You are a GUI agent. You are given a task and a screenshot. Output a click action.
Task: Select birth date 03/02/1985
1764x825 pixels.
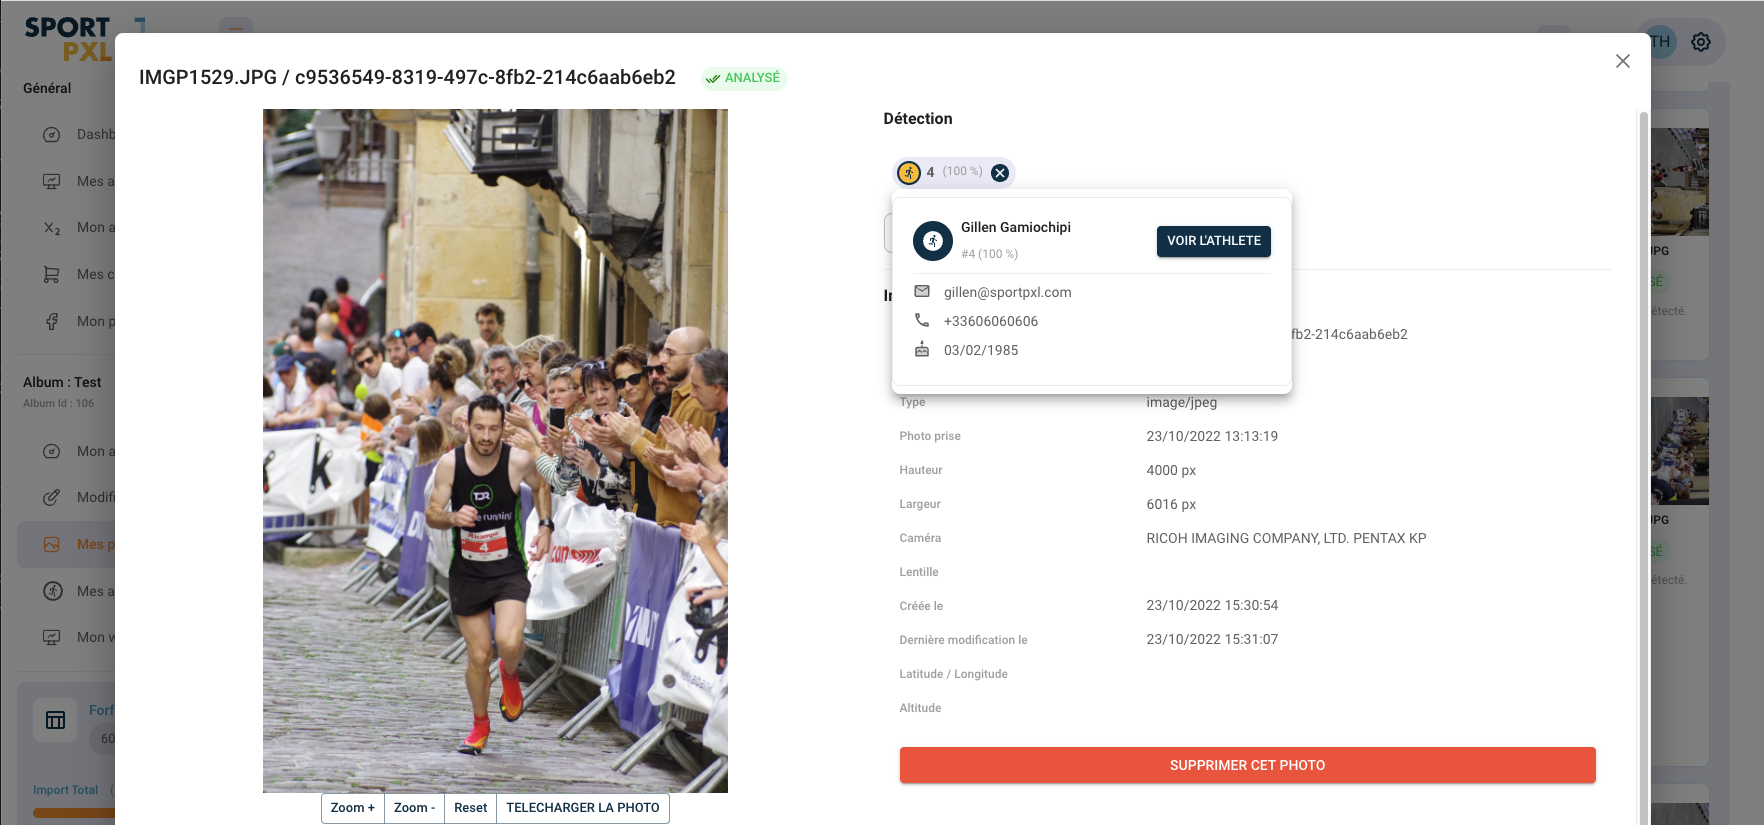981,350
